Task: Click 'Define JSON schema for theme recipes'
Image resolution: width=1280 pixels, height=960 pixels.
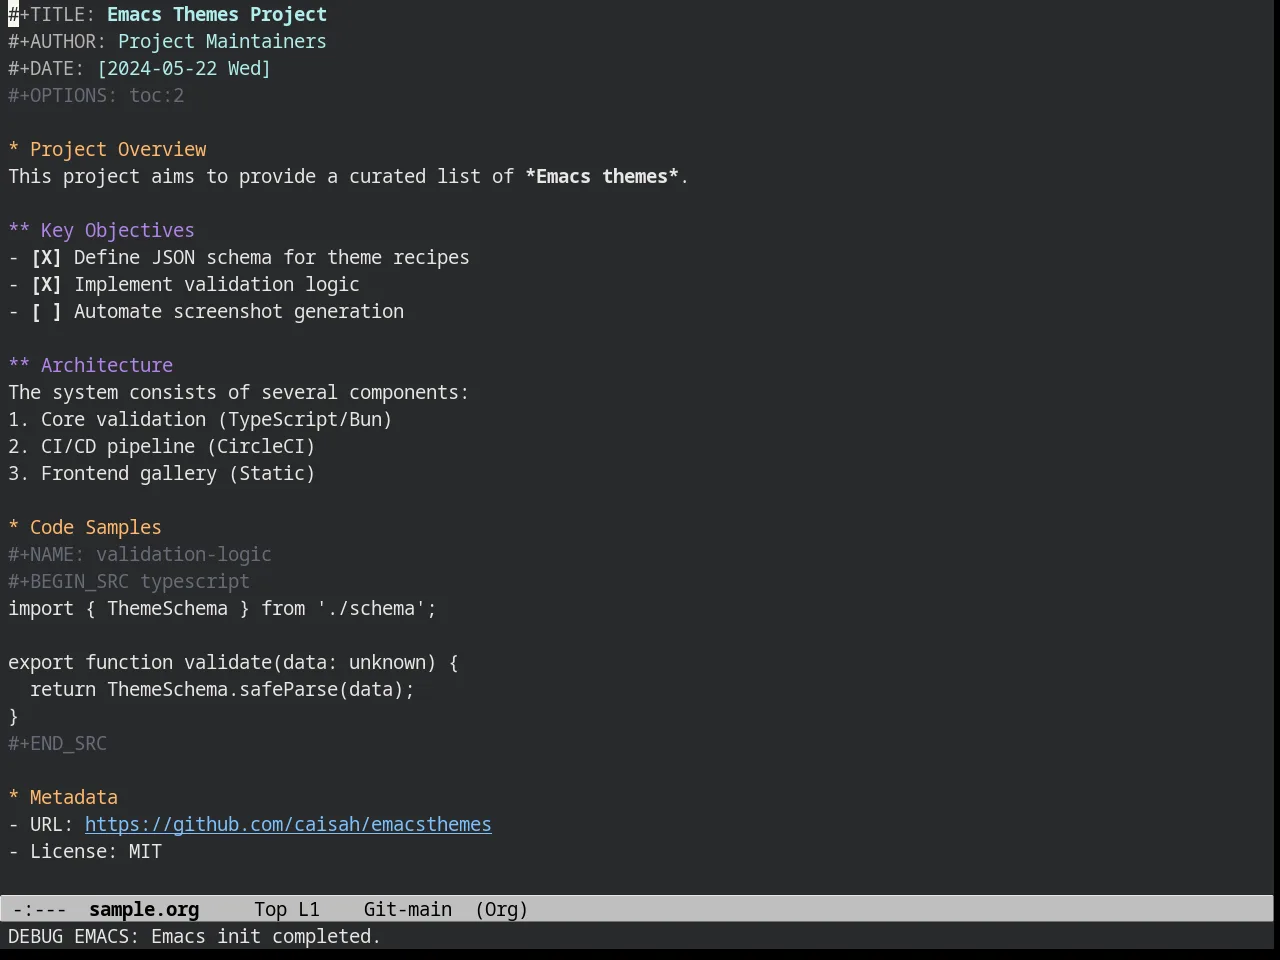Action: tap(272, 257)
